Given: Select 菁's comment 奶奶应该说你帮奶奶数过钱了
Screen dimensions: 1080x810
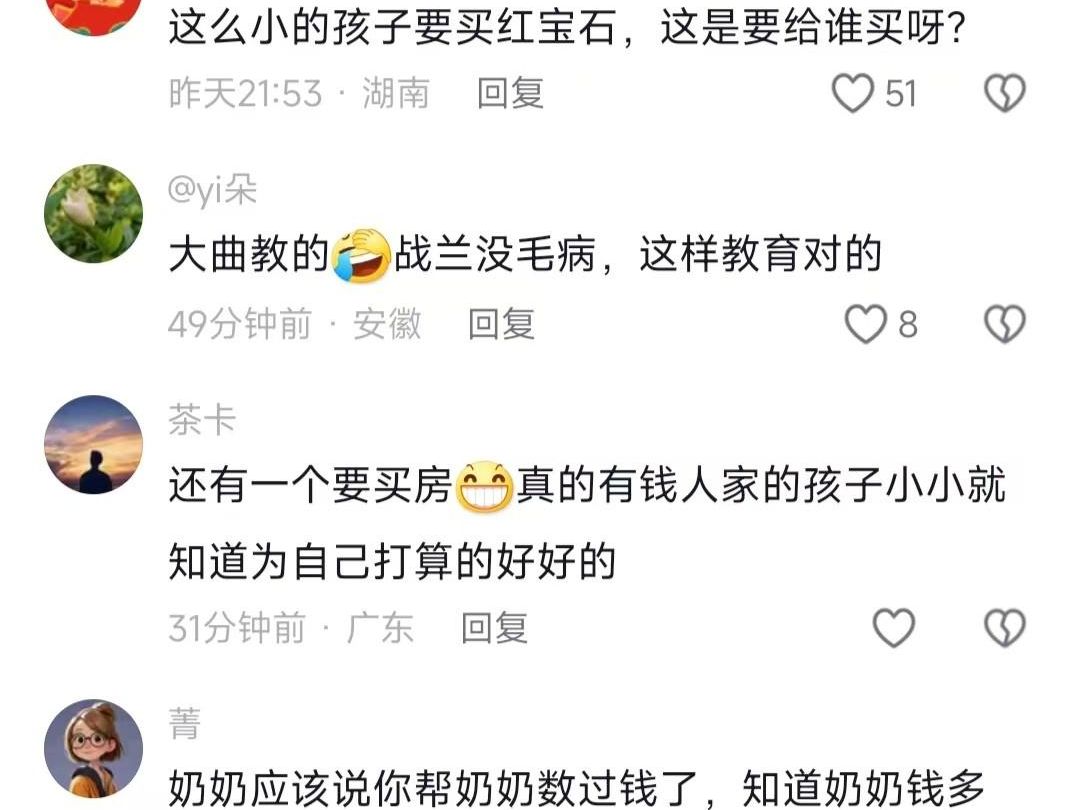Looking at the screenshot, I should tap(577, 789).
